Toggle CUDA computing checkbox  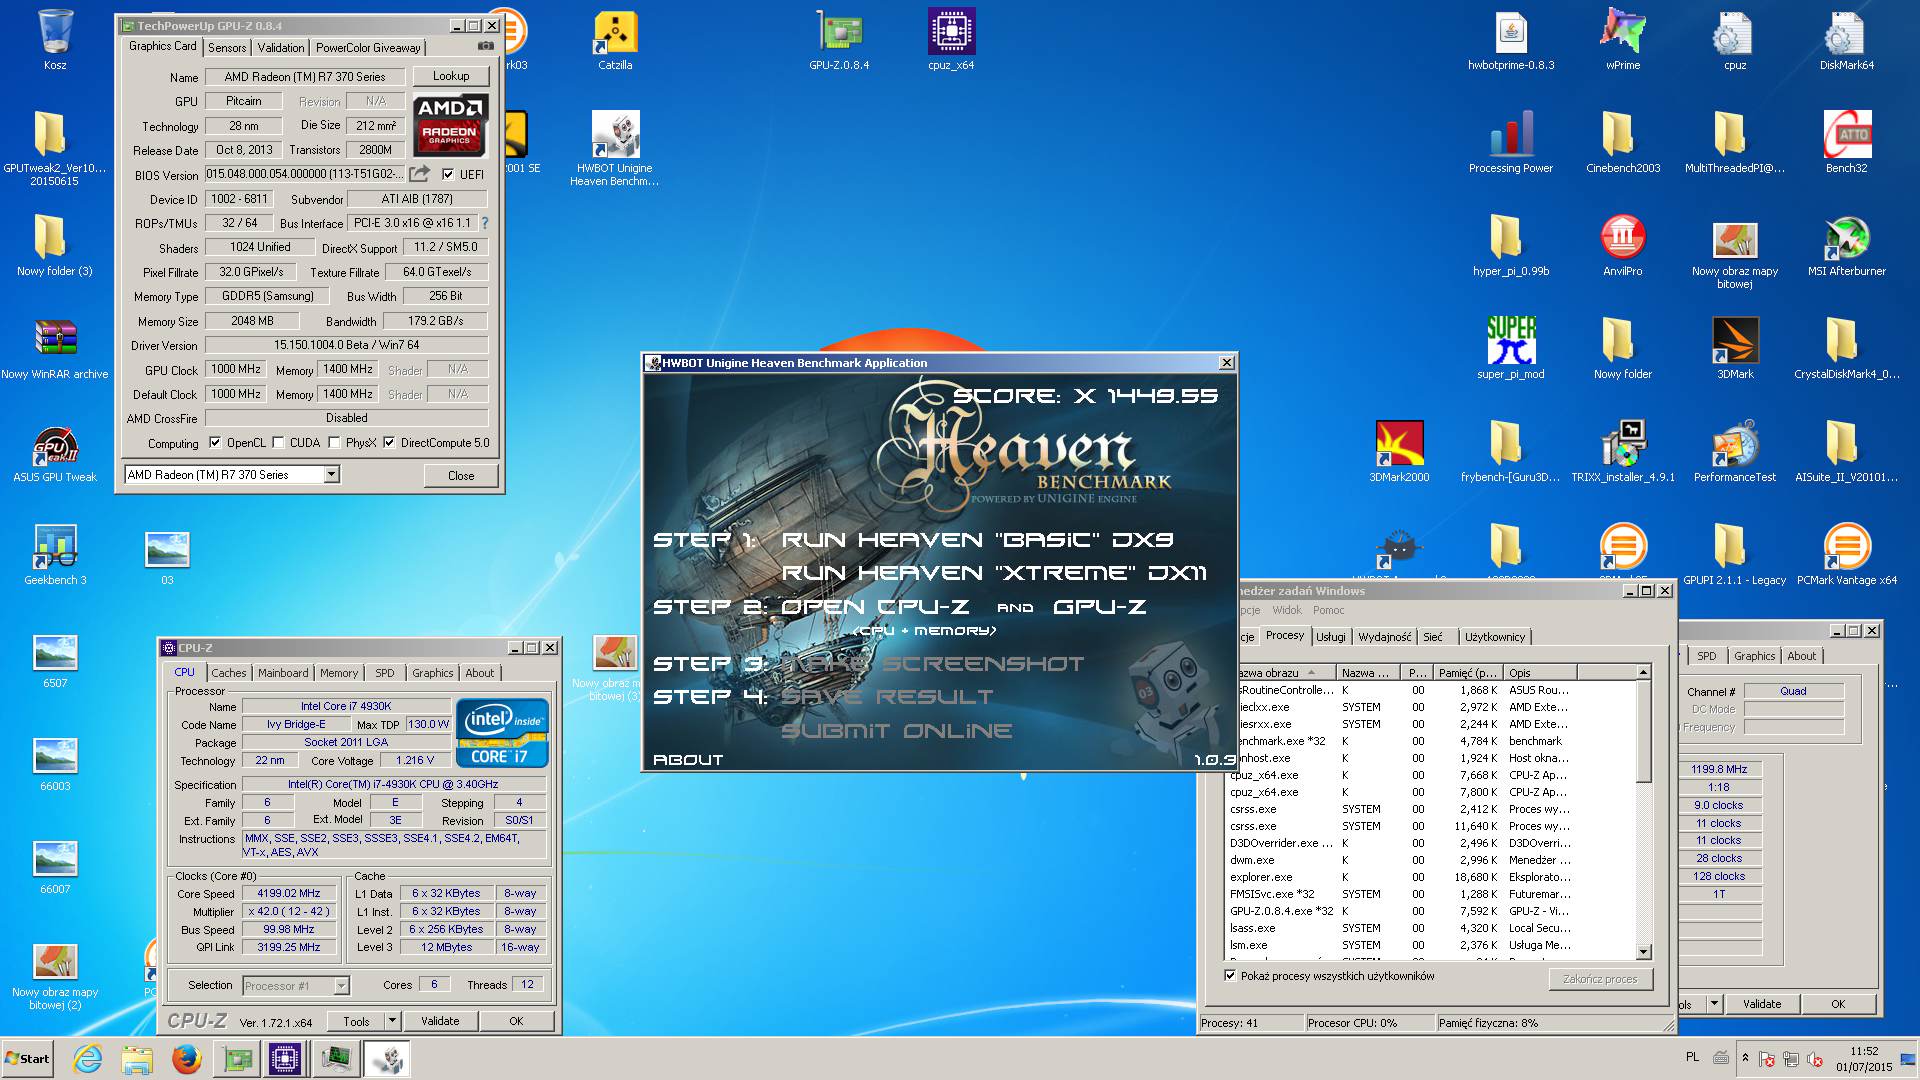coord(279,442)
